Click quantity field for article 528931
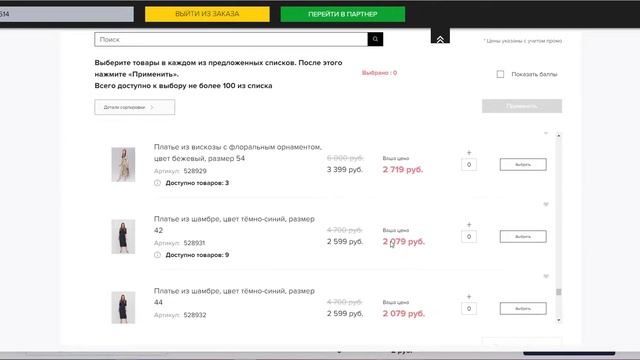This screenshot has width=640, height=360. [469, 236]
